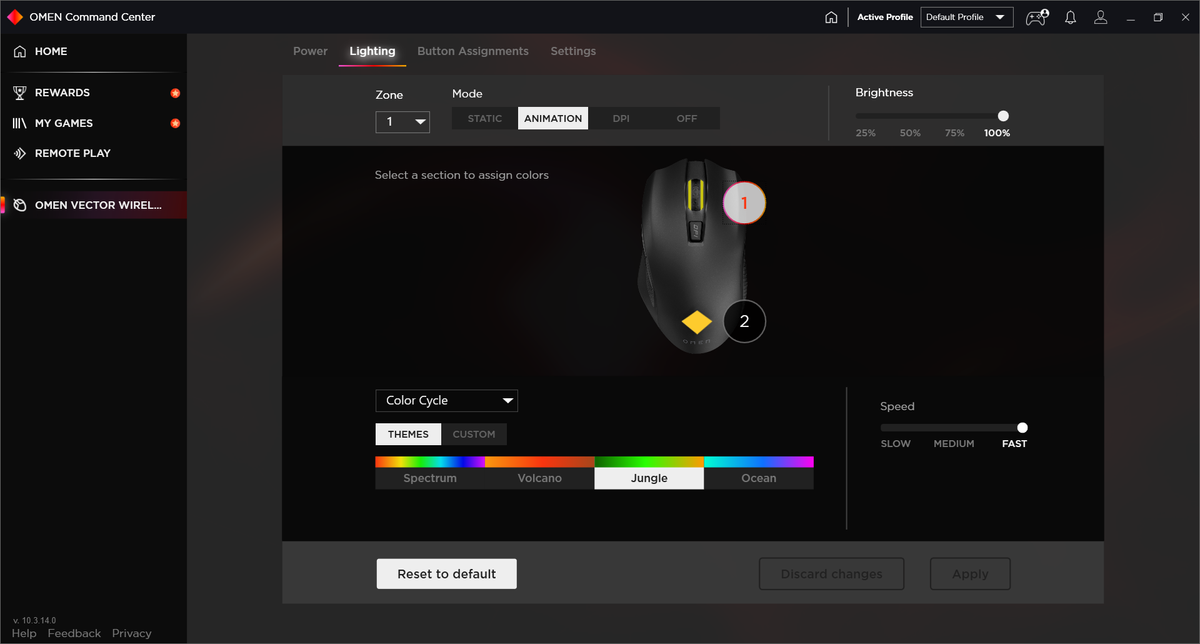Viewport: 1200px width, 644px height.
Task: Switch to the Lighting tab
Action: [x=372, y=51]
